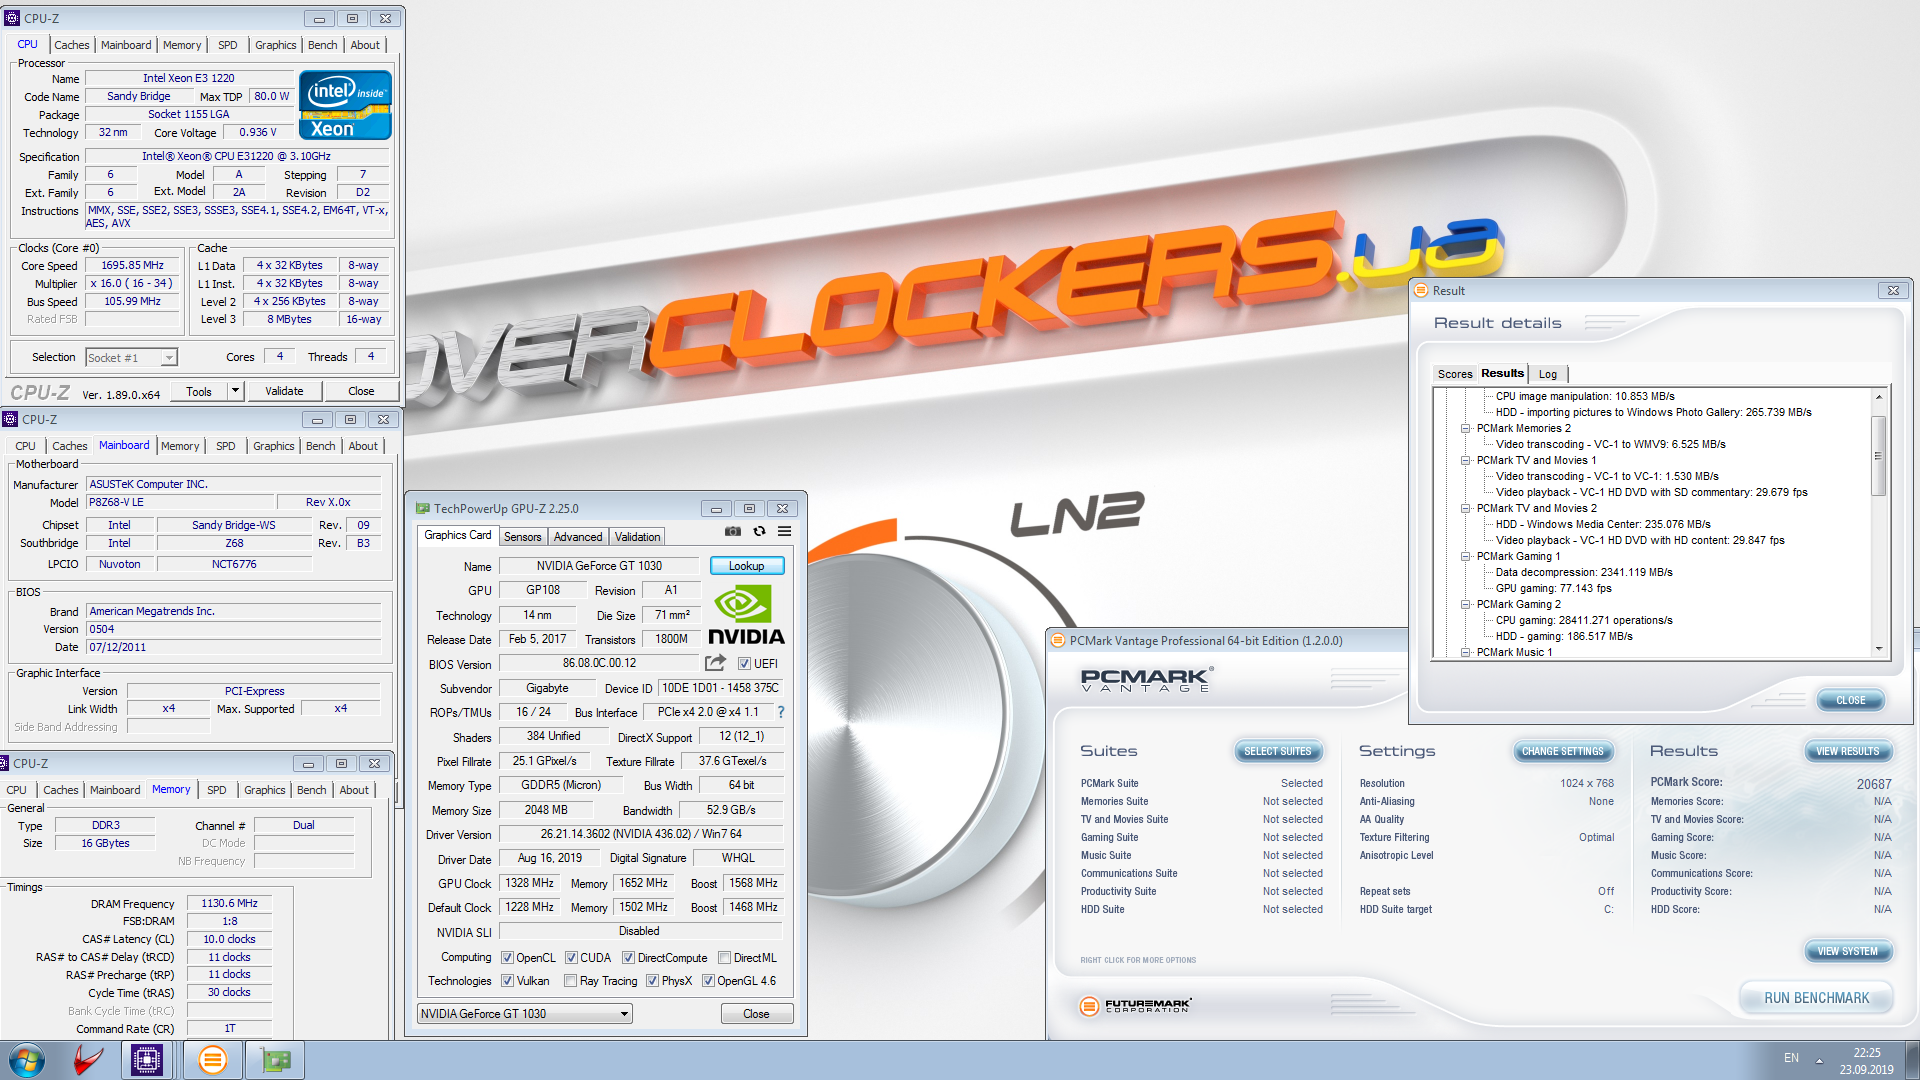1920x1080 pixels.
Task: Collapse the PCMark Music 1 tree node
Action: [1465, 652]
